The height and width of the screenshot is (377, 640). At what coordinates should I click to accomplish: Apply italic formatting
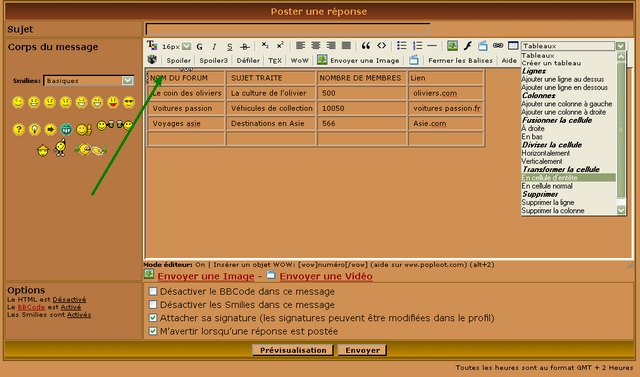point(214,46)
